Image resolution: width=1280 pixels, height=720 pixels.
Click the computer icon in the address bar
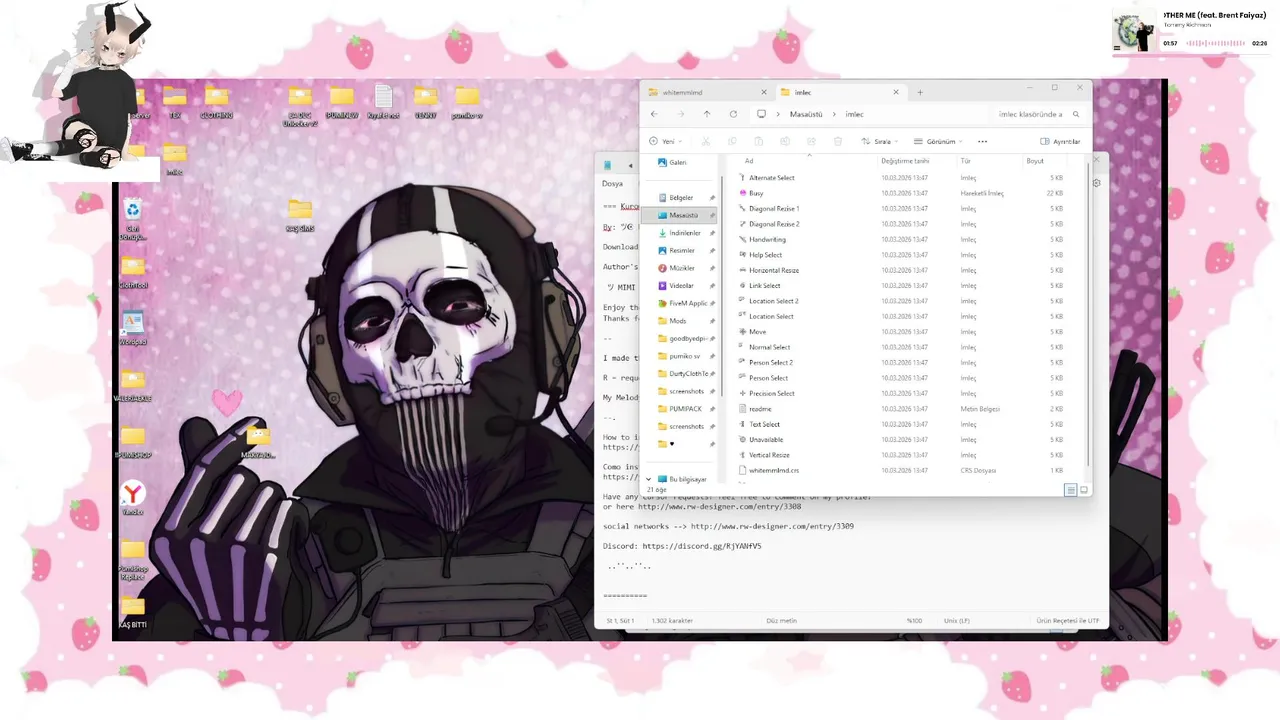tap(761, 114)
